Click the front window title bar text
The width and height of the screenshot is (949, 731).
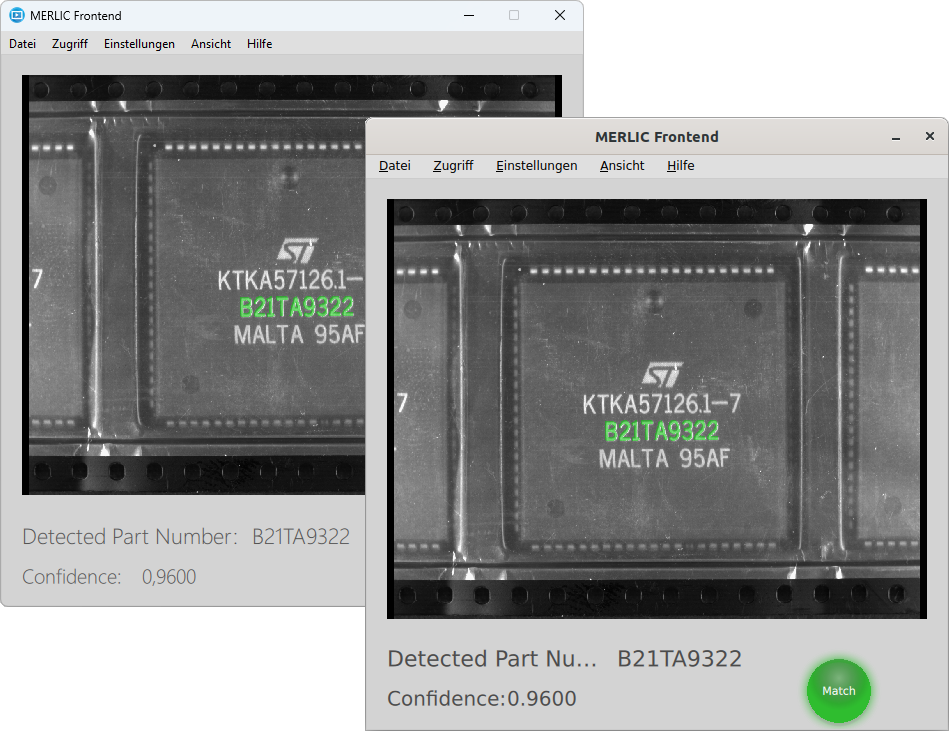pos(656,137)
